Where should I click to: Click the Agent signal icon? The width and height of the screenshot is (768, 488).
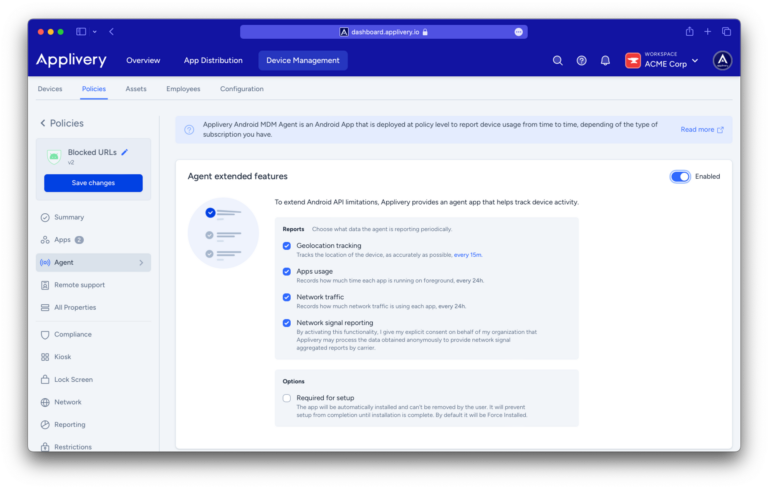pos(45,263)
